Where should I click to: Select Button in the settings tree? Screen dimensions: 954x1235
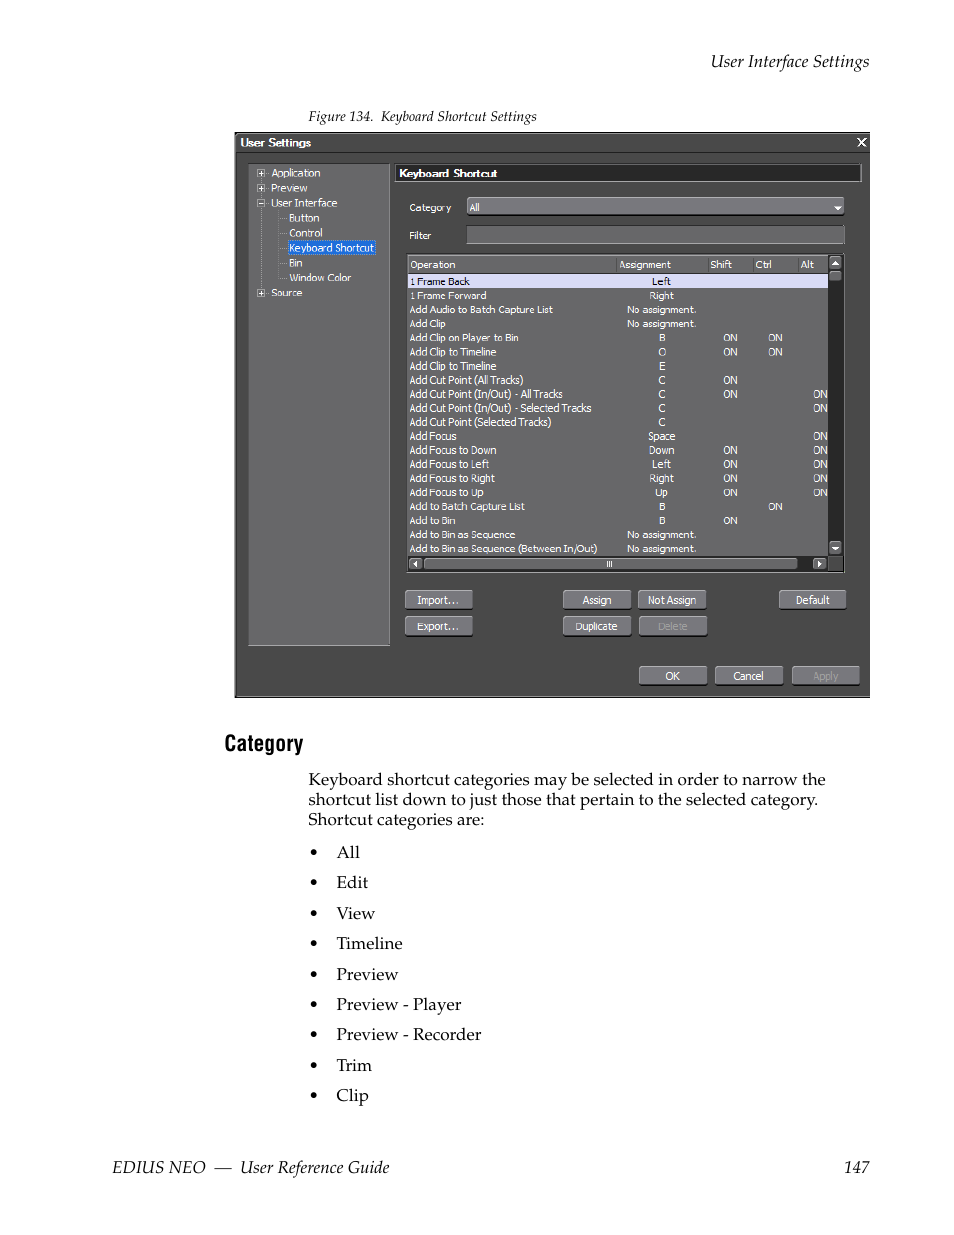[x=304, y=218]
